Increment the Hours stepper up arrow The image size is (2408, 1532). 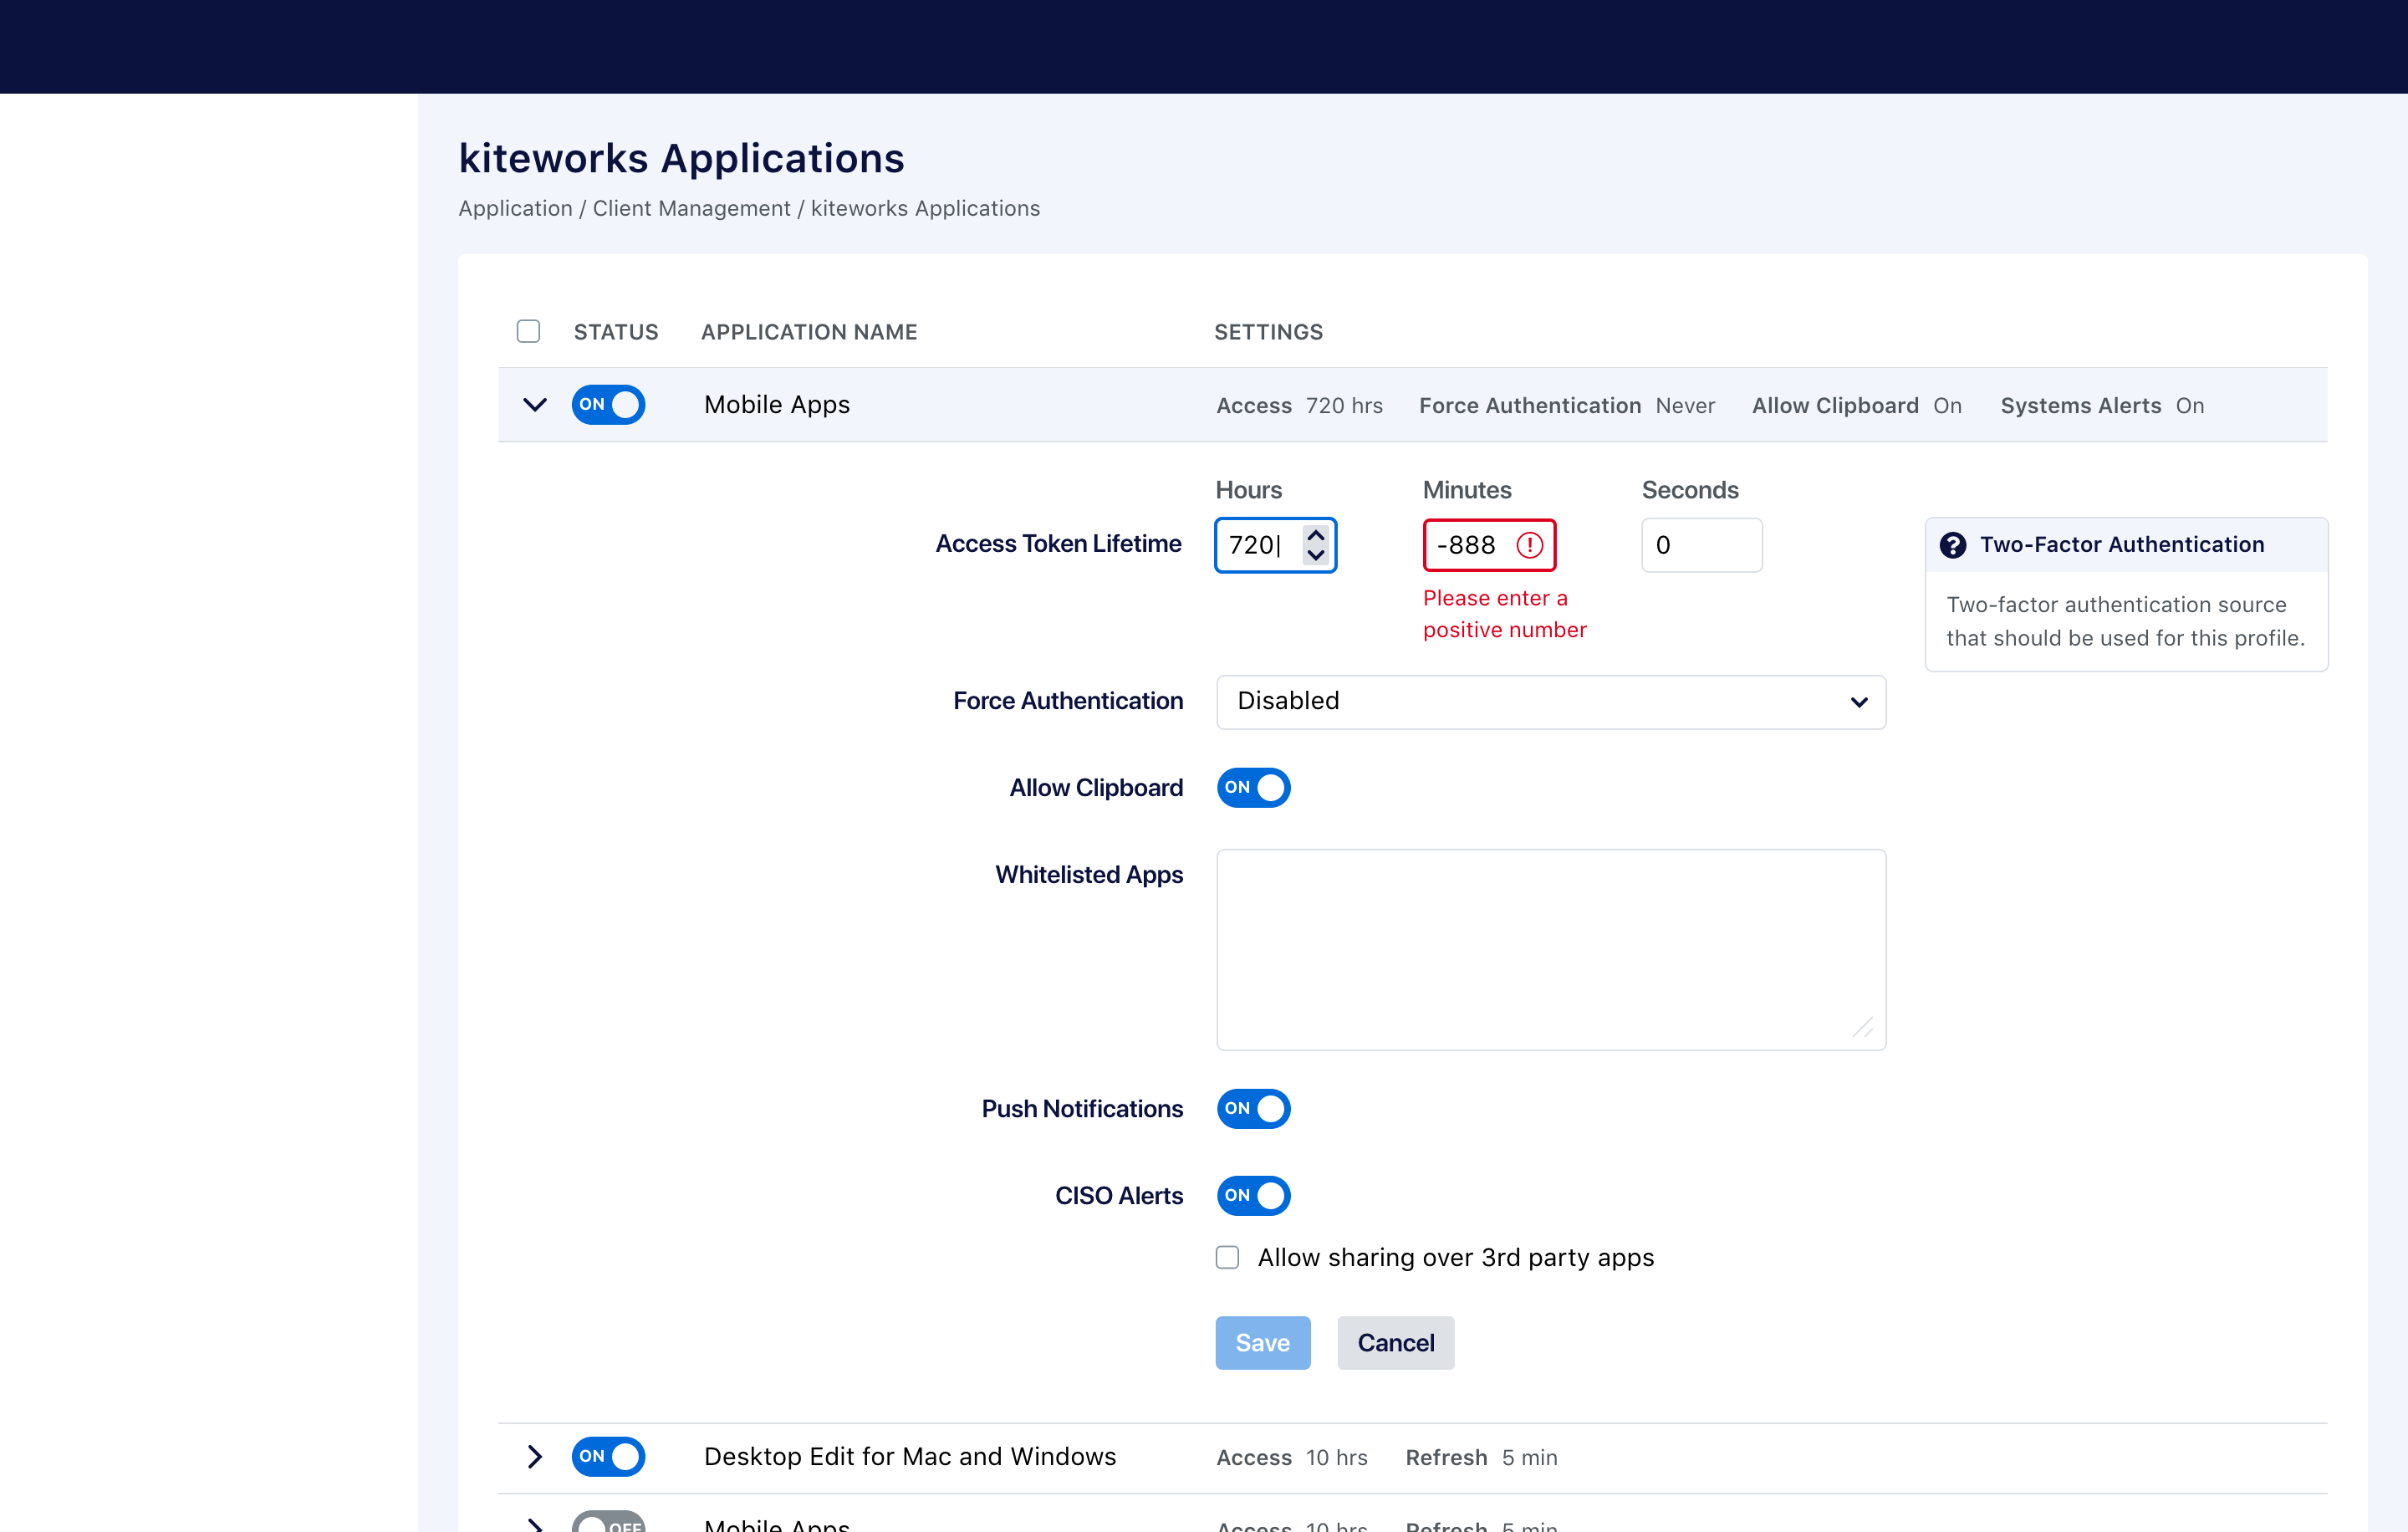point(1316,535)
